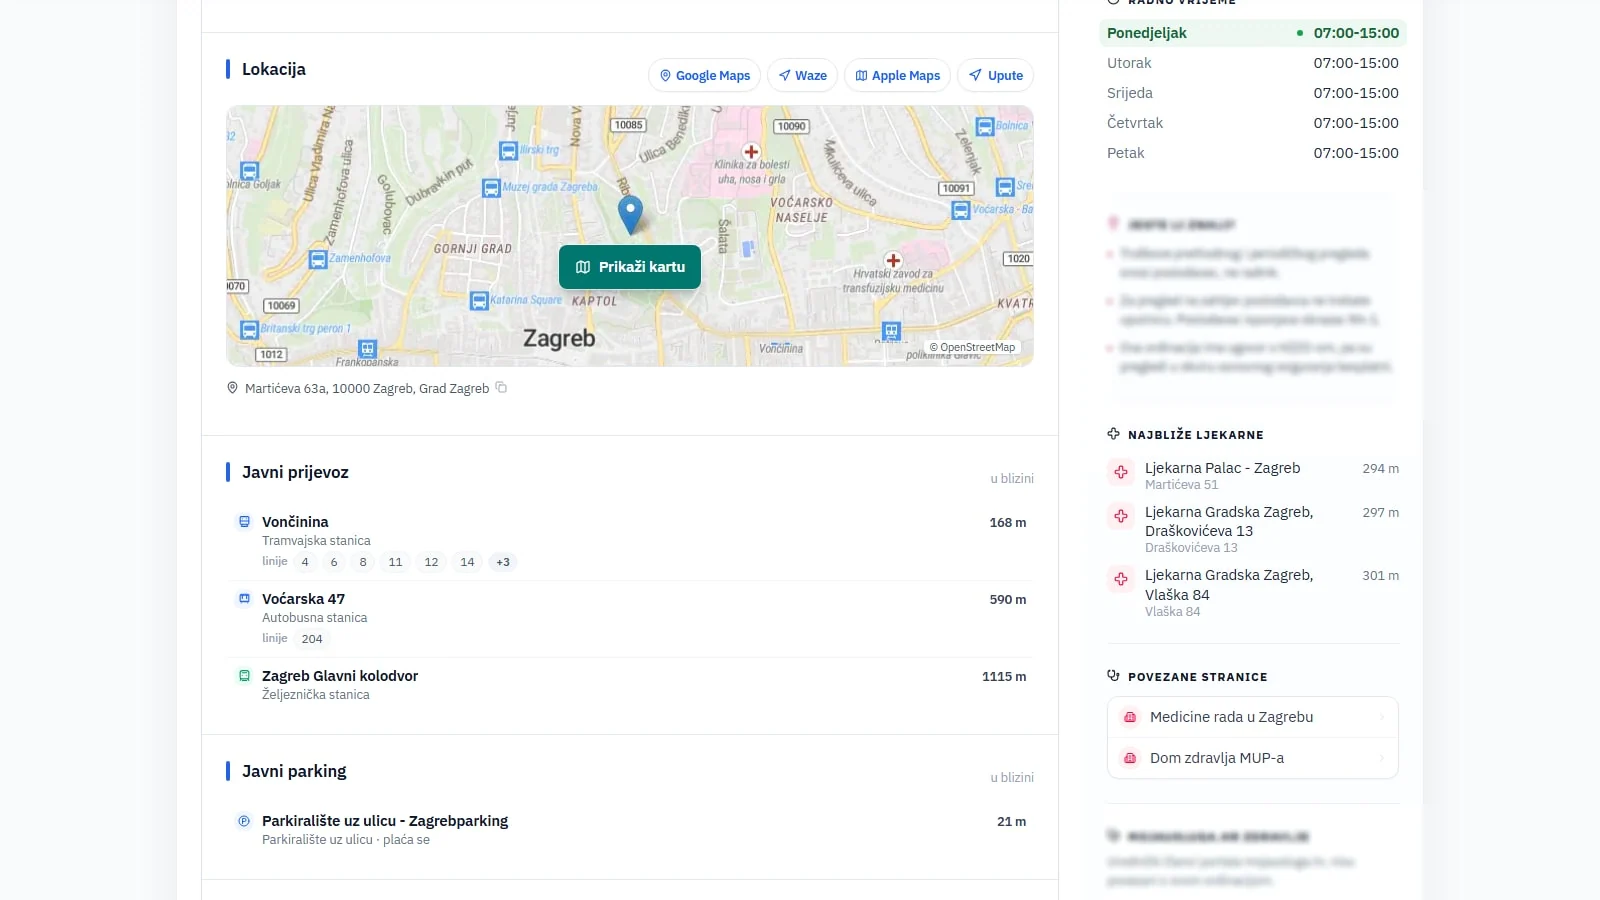
Task: Open Parkiralište uz ulicu - Zagrebparking entry
Action: (630, 830)
